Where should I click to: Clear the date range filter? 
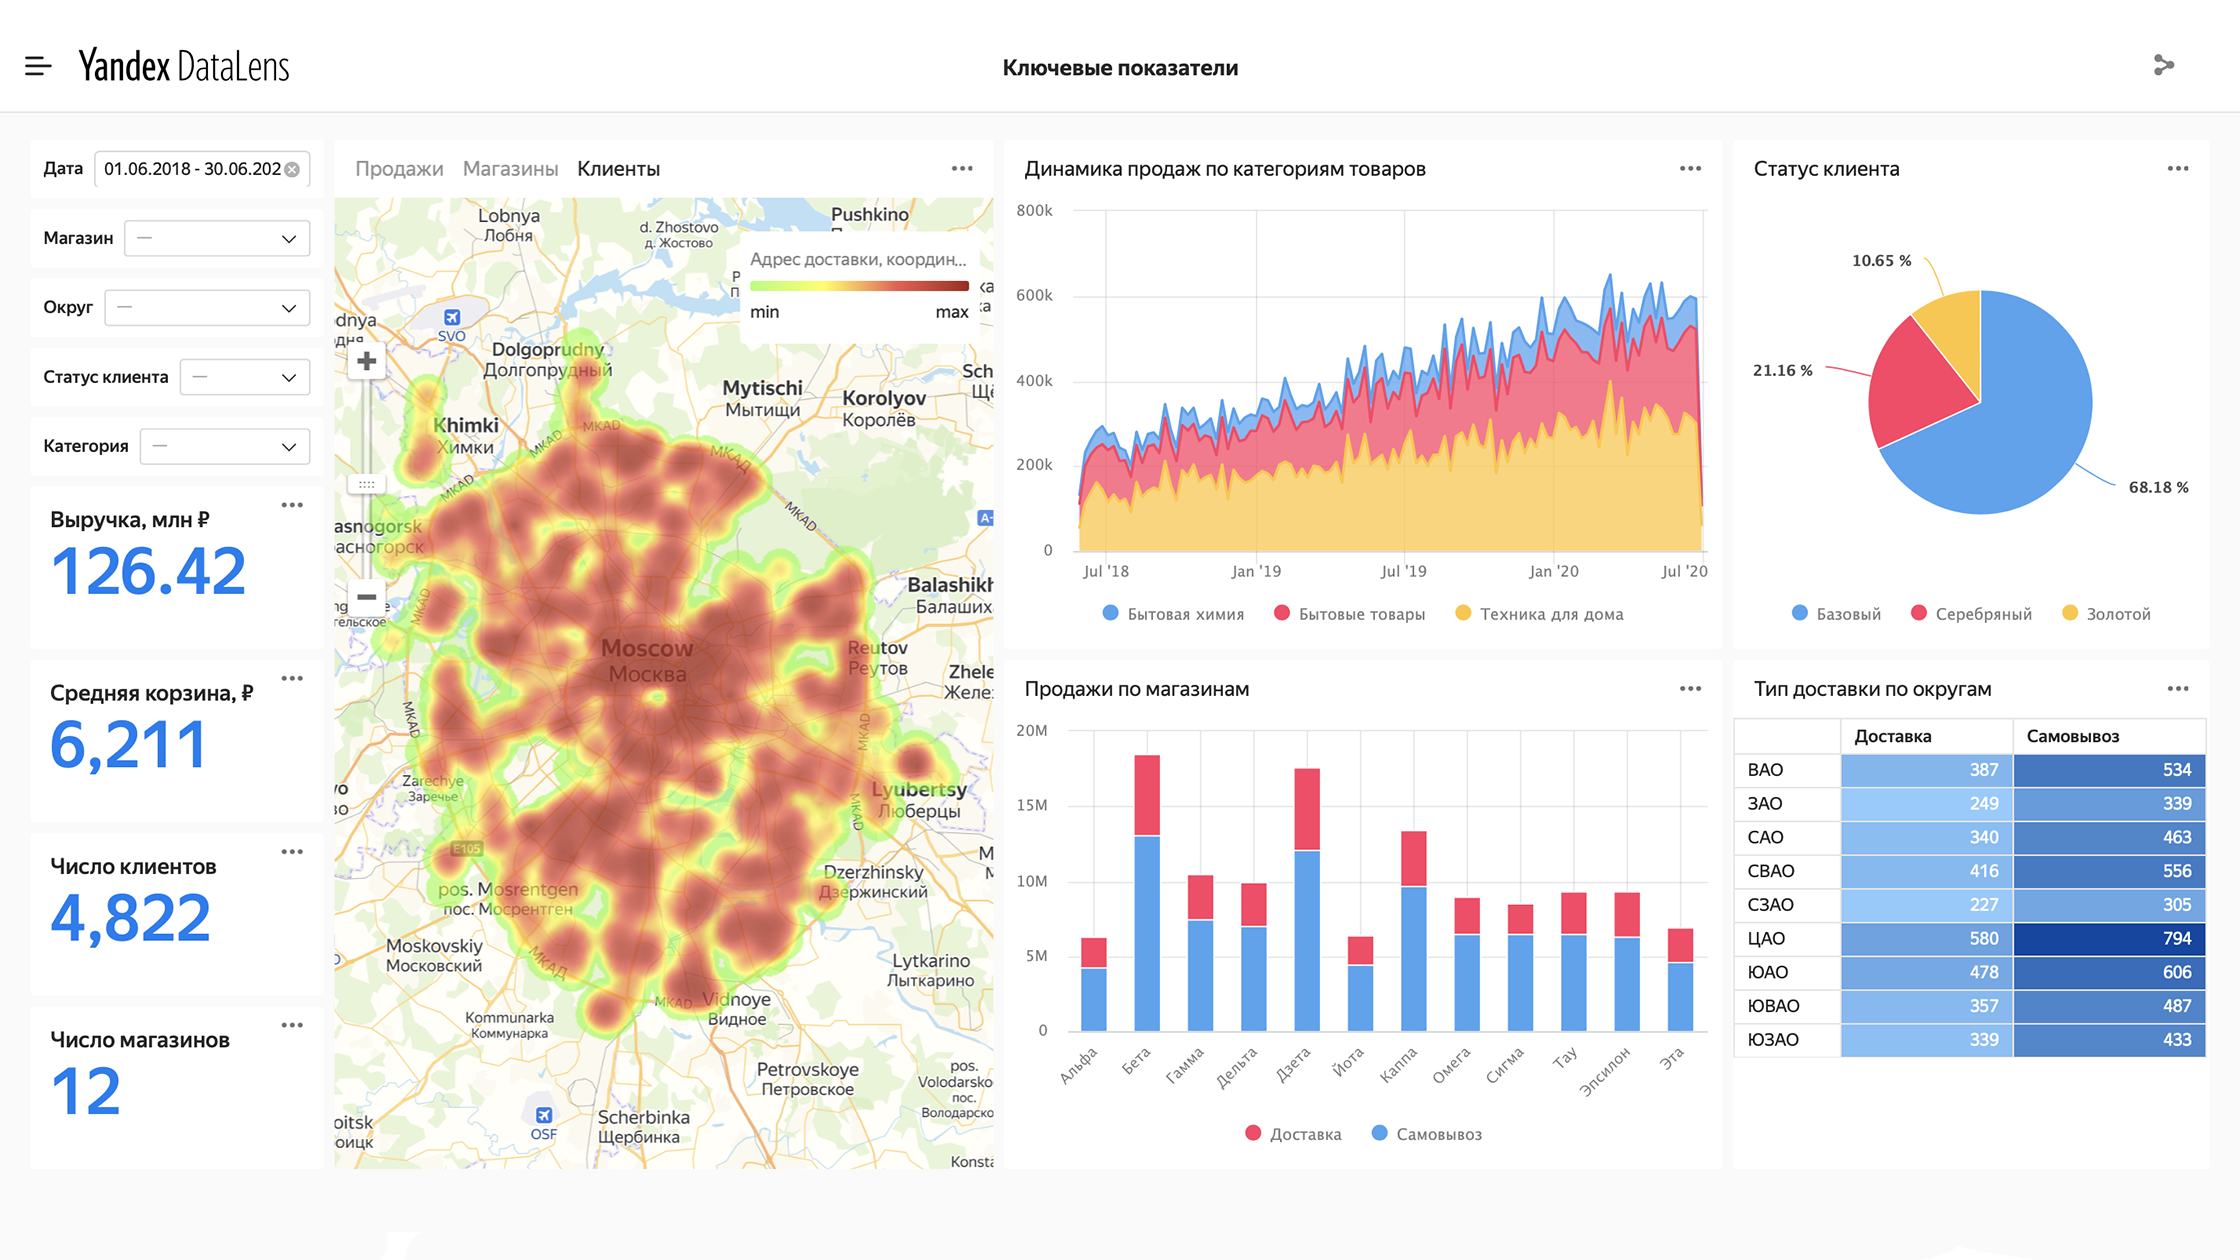click(x=292, y=170)
